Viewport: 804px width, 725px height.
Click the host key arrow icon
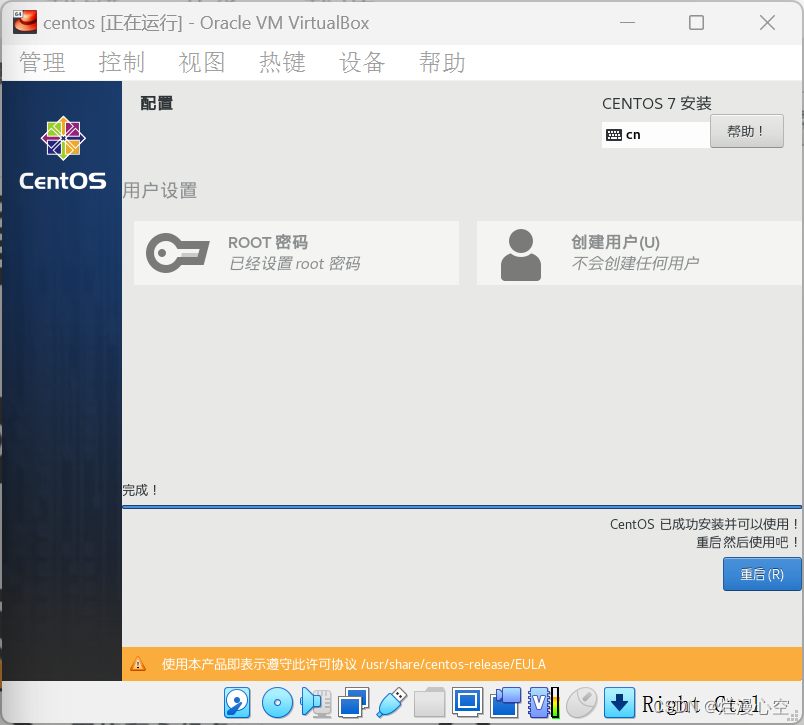click(x=619, y=702)
